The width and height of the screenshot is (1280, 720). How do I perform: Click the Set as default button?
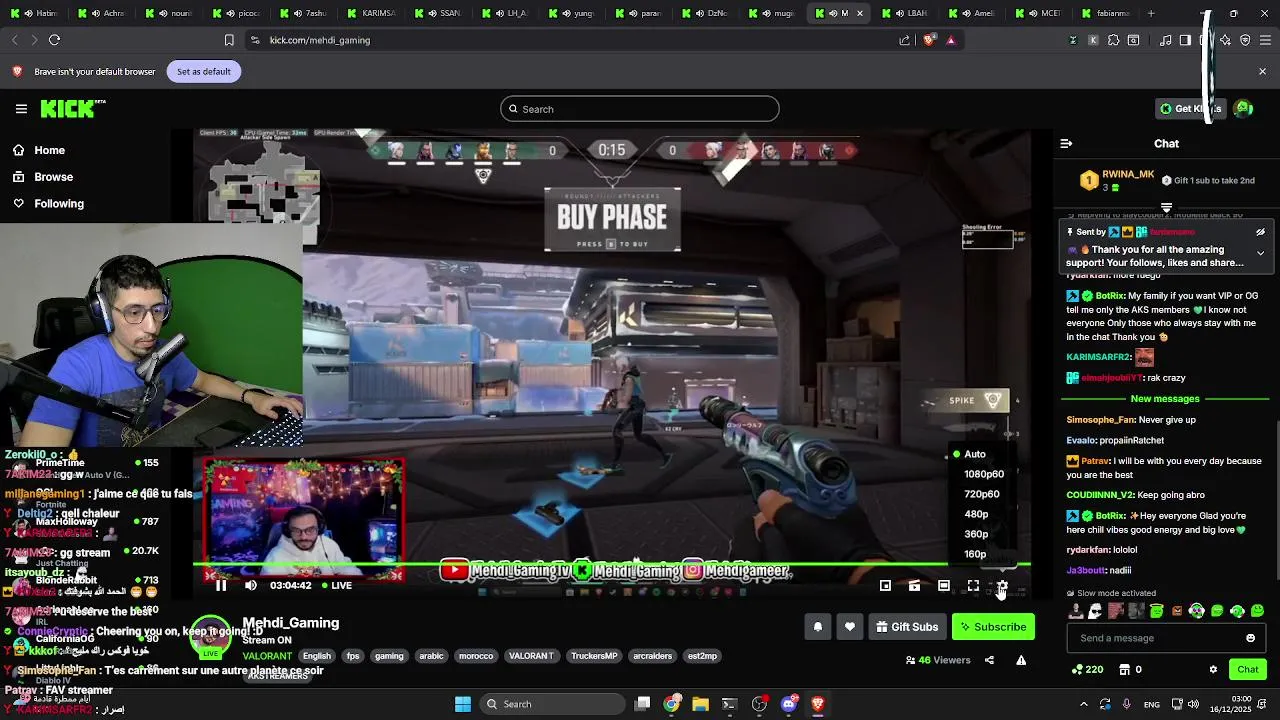pyautogui.click(x=204, y=72)
